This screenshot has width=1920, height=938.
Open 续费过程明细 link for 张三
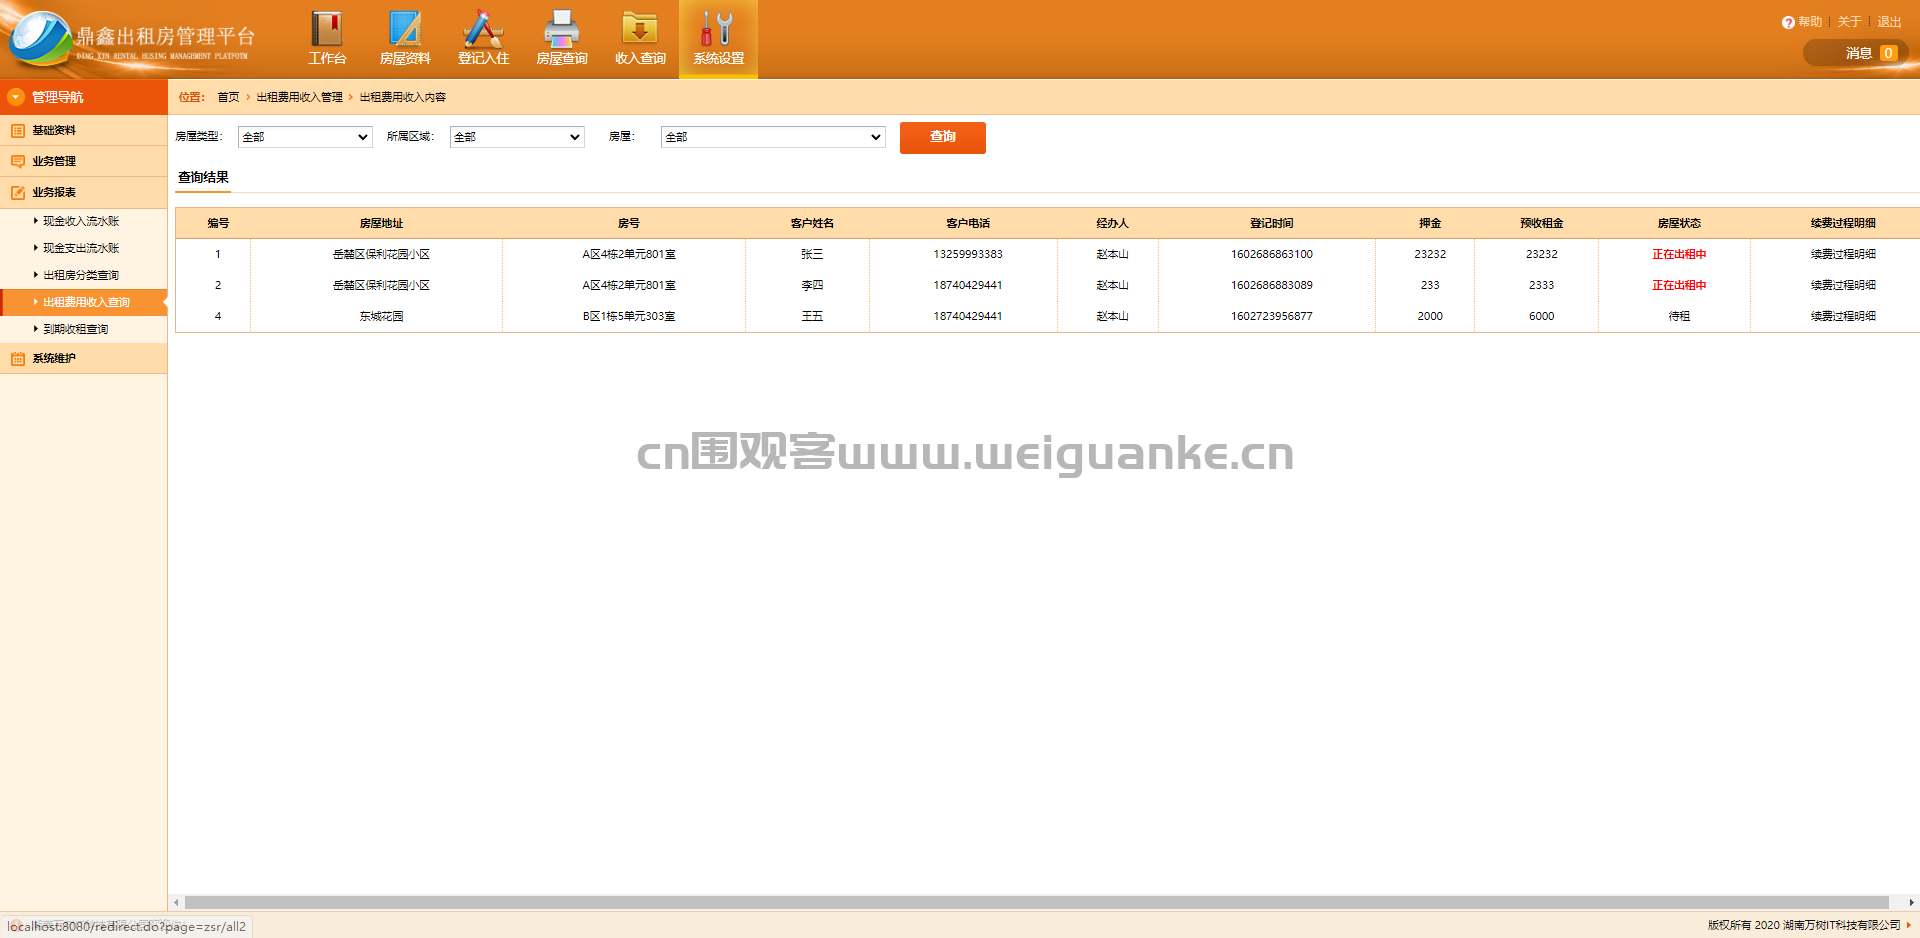(x=1843, y=254)
